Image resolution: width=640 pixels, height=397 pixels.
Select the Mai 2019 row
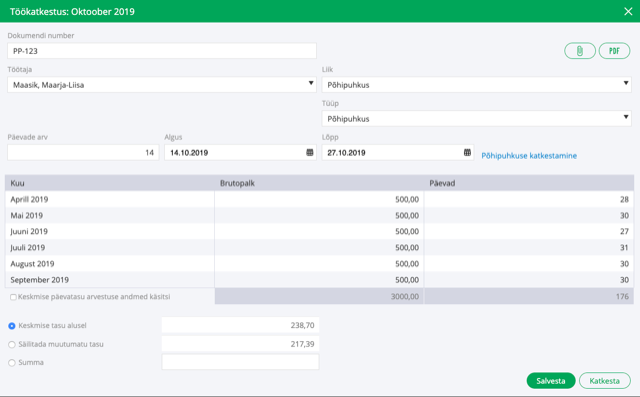coord(319,215)
